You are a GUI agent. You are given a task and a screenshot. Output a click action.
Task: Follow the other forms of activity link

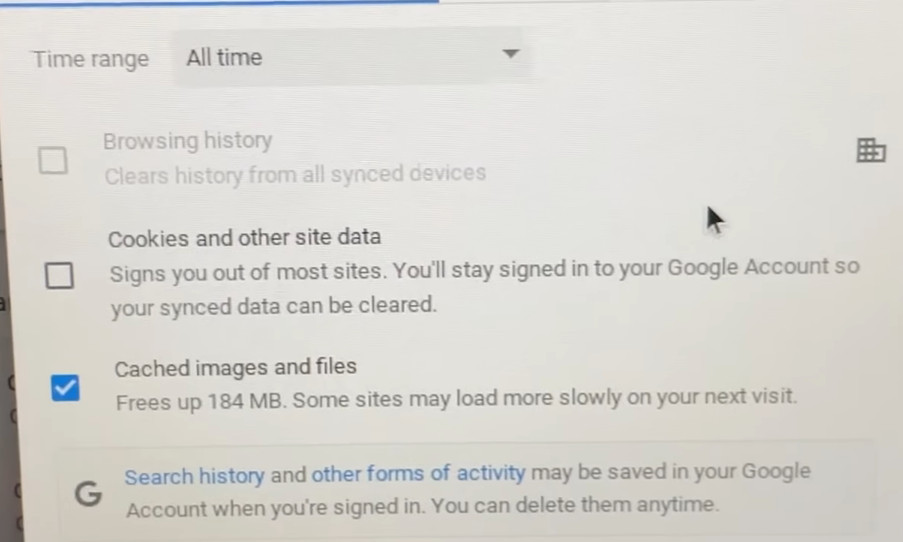(419, 473)
